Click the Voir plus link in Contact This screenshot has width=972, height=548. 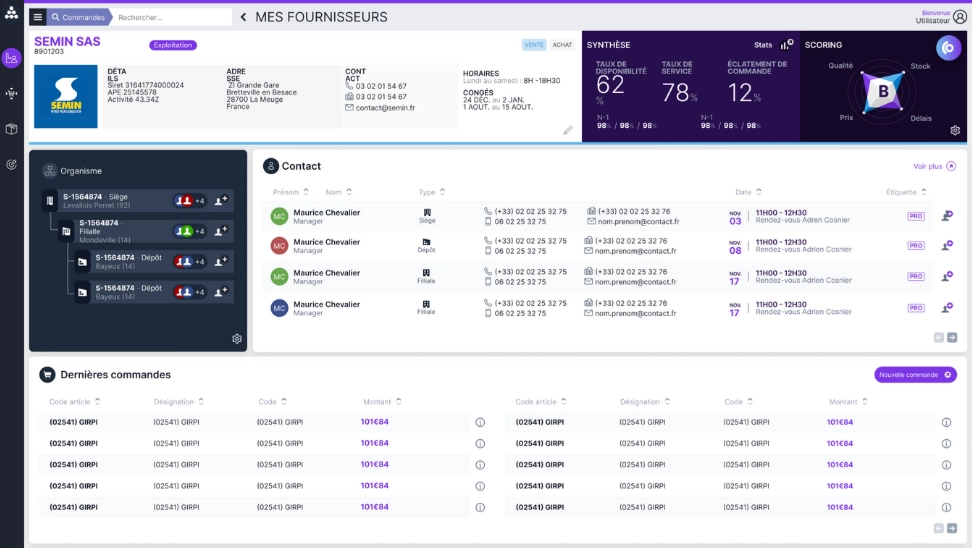(x=934, y=167)
